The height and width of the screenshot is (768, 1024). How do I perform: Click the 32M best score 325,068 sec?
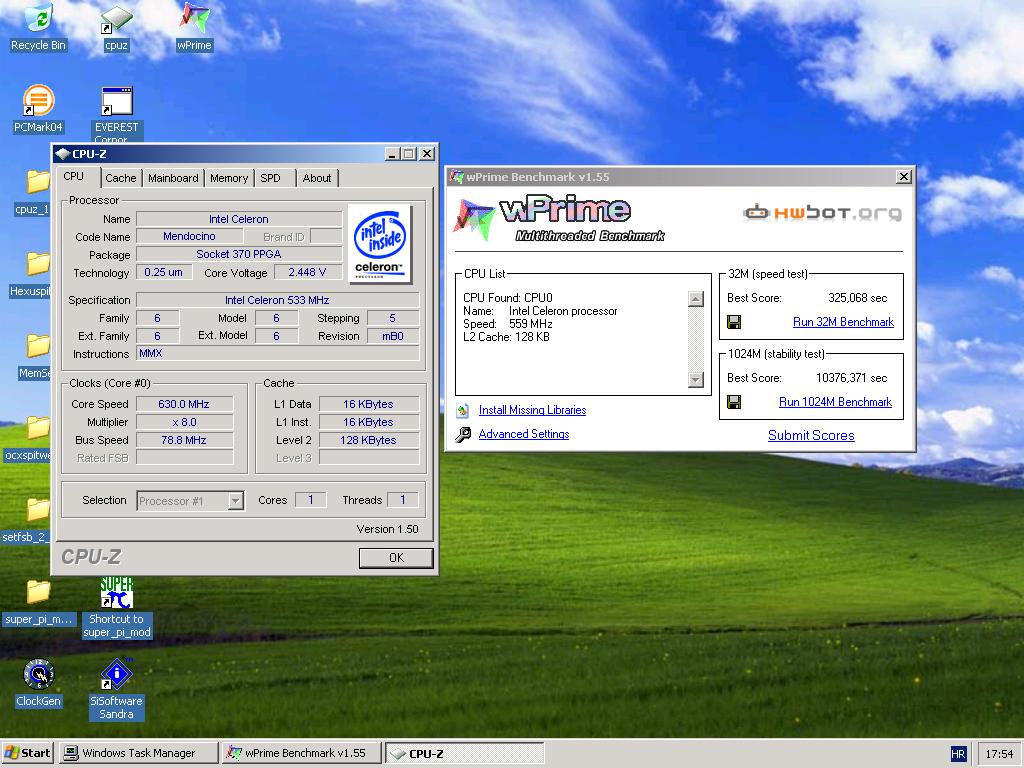point(857,298)
